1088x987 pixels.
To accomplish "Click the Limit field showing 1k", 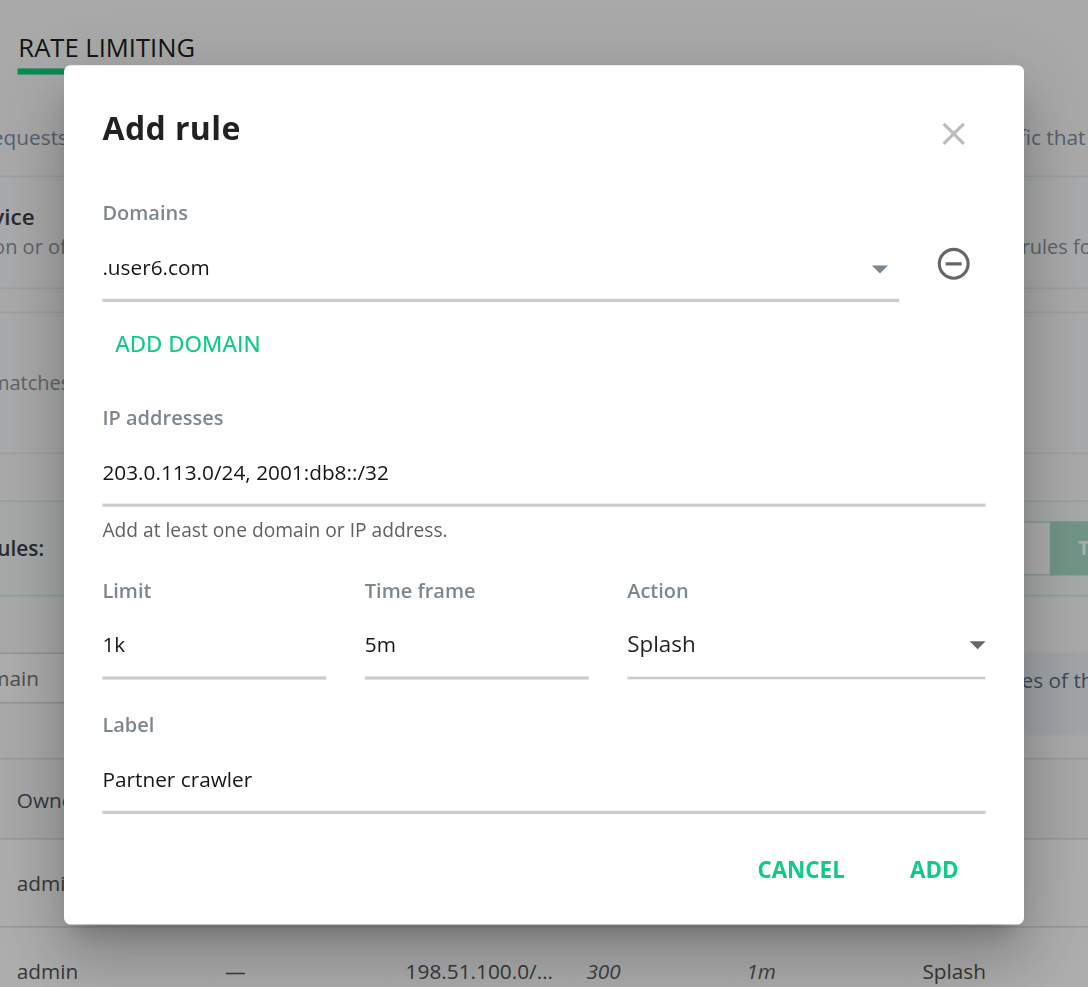I will 214,646.
